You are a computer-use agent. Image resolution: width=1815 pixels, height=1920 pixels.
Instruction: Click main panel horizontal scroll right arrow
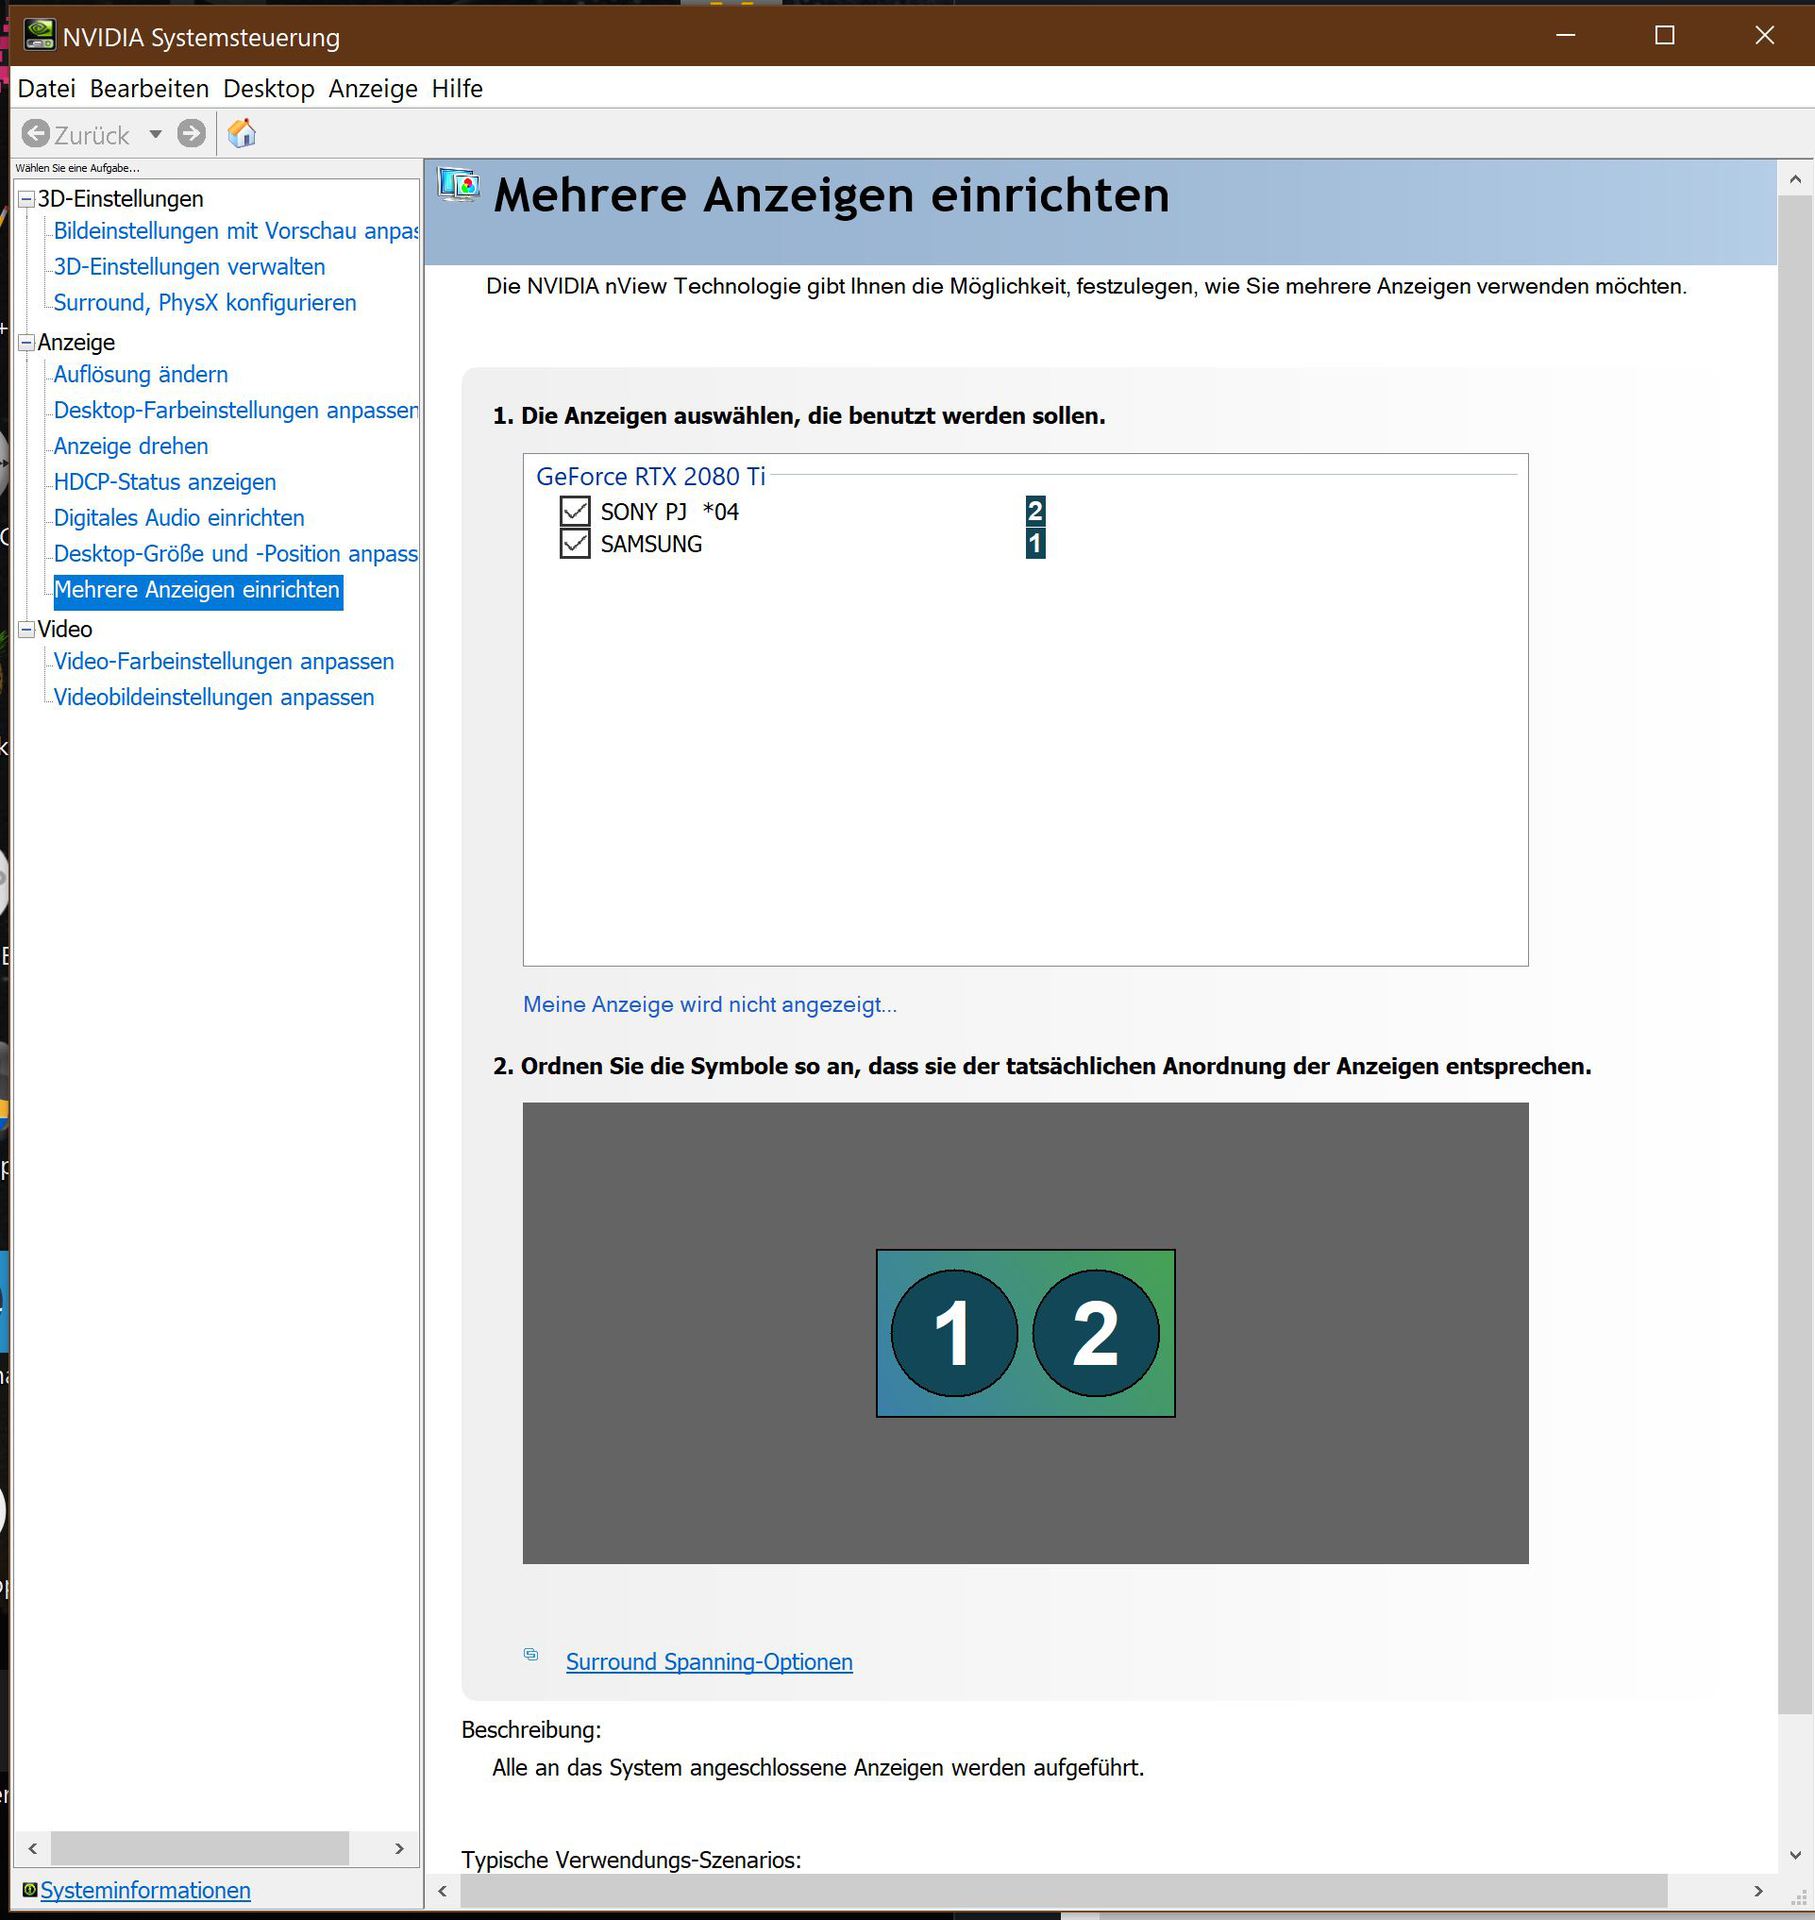pyautogui.click(x=1759, y=1890)
